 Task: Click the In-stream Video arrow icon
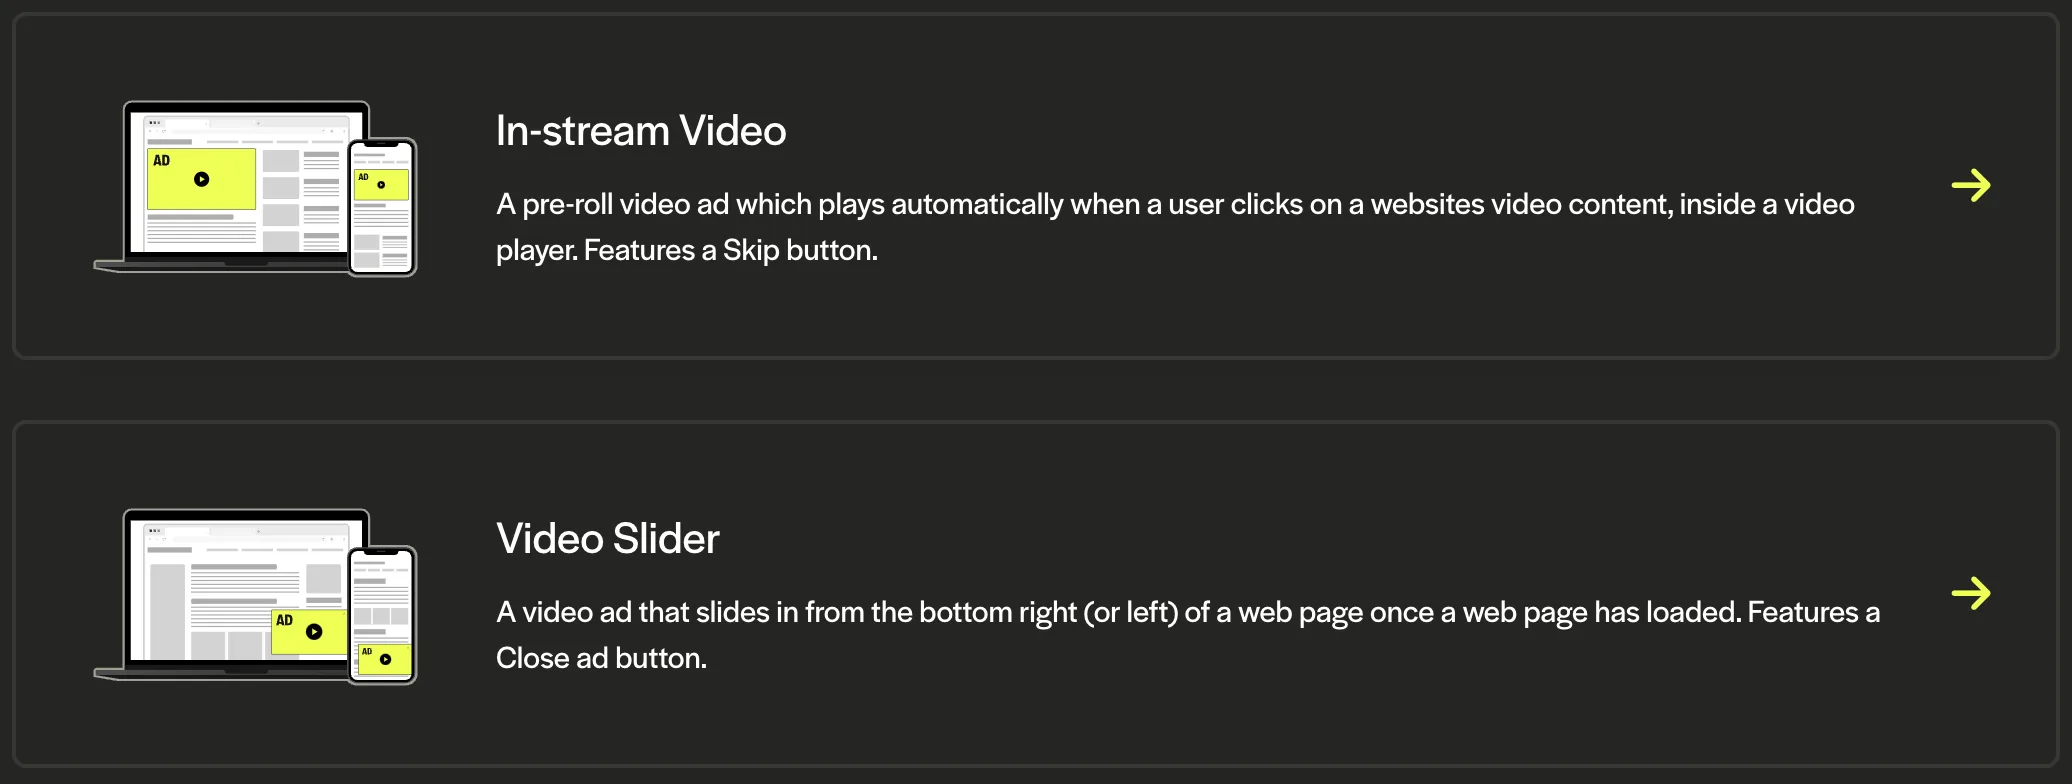click(x=1971, y=185)
